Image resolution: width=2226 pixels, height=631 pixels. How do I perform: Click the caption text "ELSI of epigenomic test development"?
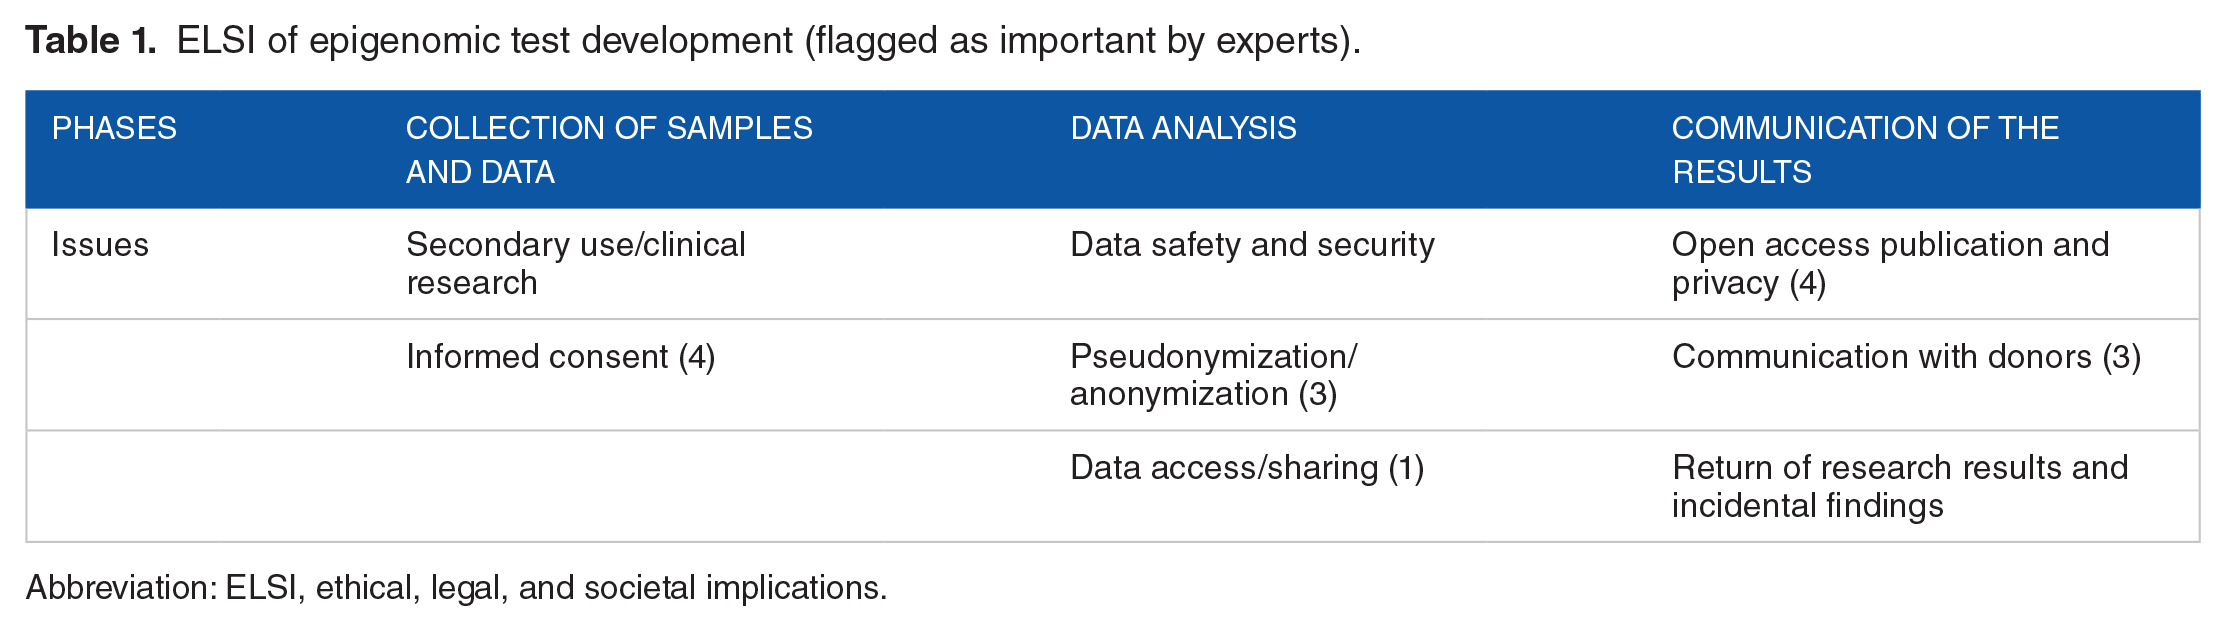point(485,41)
